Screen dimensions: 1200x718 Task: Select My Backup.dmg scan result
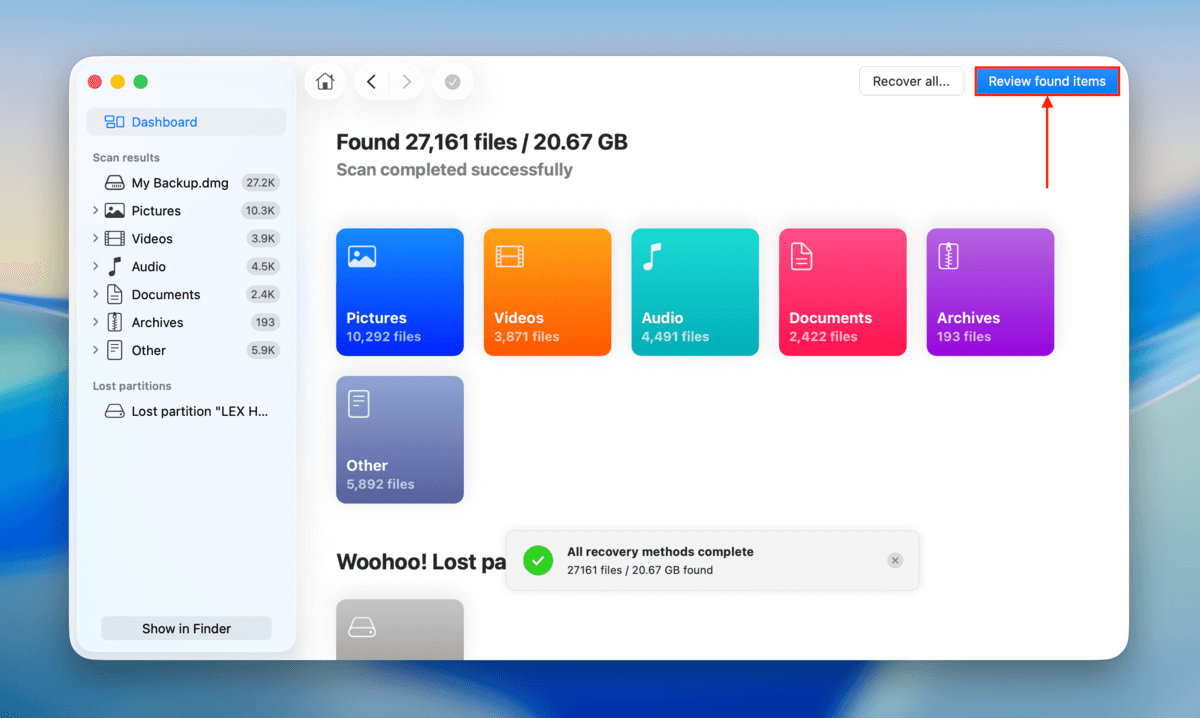186,183
